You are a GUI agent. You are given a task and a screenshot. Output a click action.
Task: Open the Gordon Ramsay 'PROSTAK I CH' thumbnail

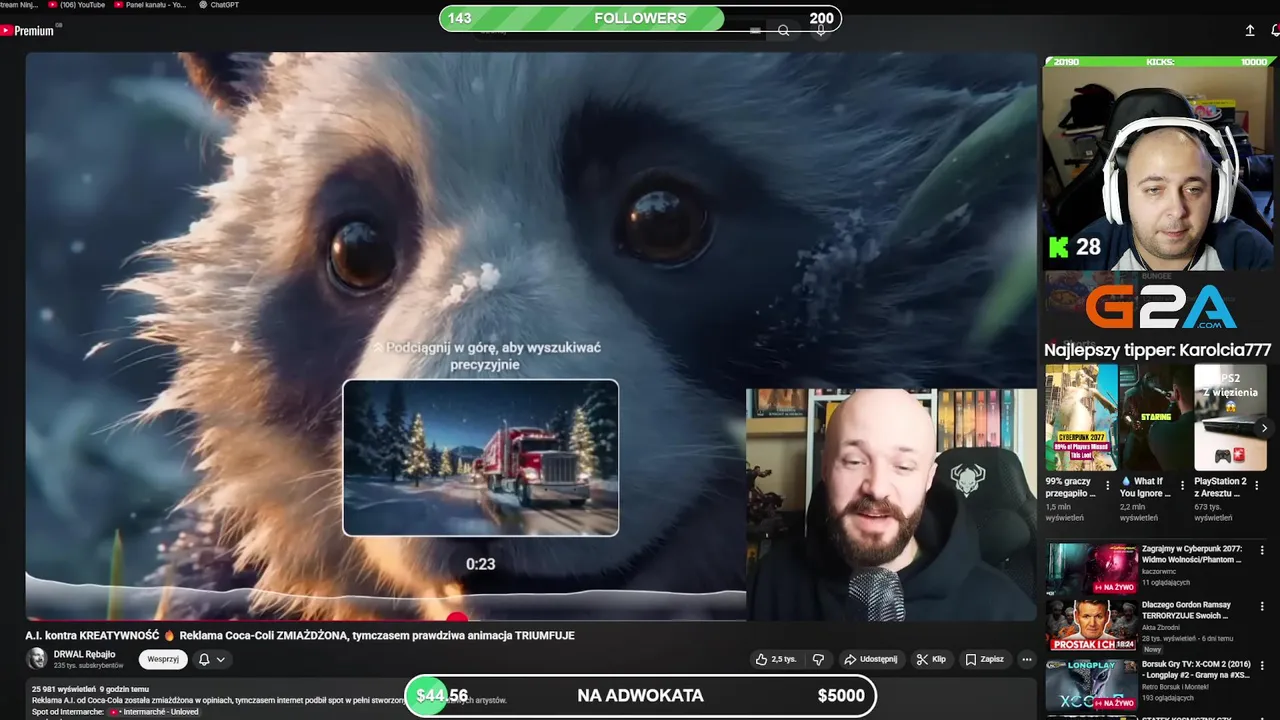[1093, 625]
